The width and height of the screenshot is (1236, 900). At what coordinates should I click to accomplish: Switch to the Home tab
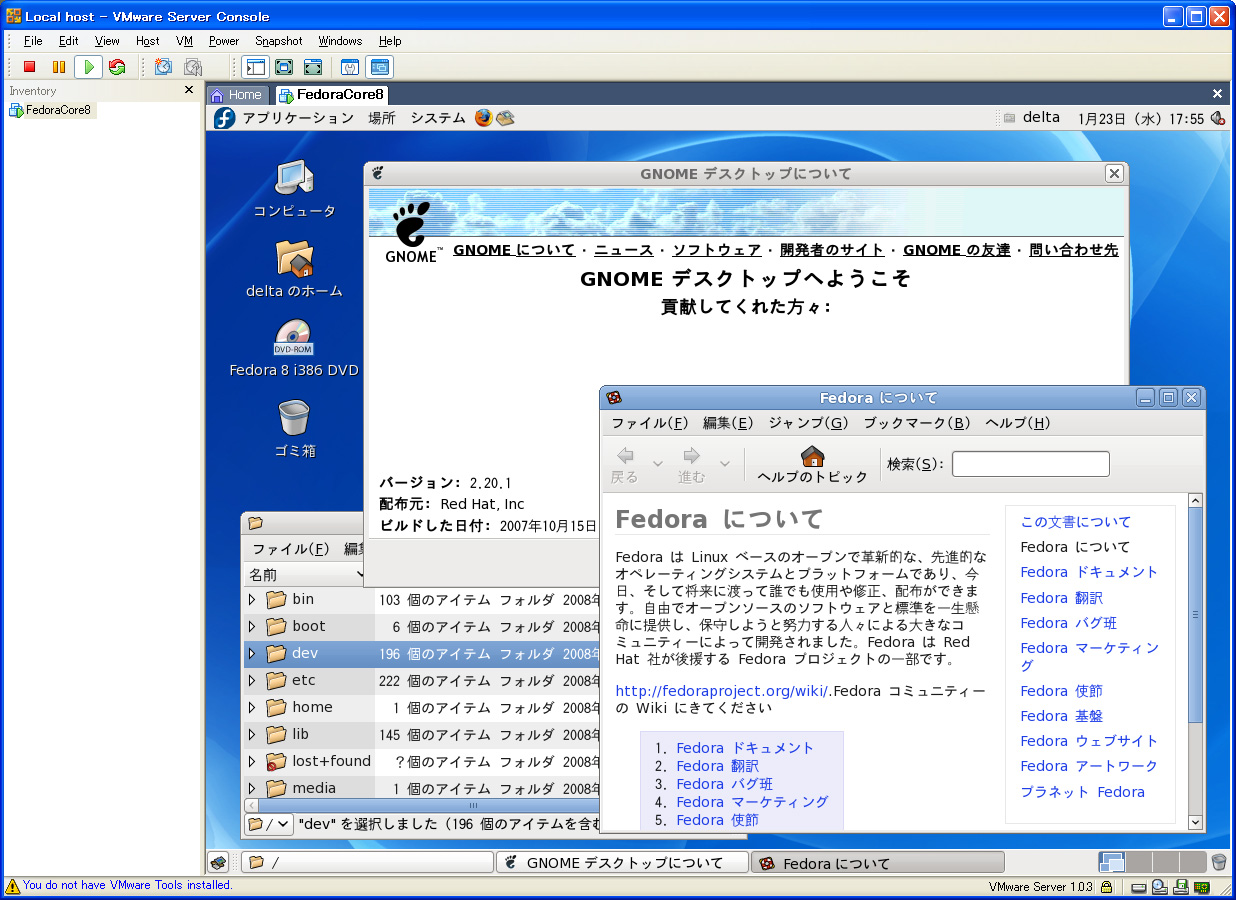tap(236, 95)
